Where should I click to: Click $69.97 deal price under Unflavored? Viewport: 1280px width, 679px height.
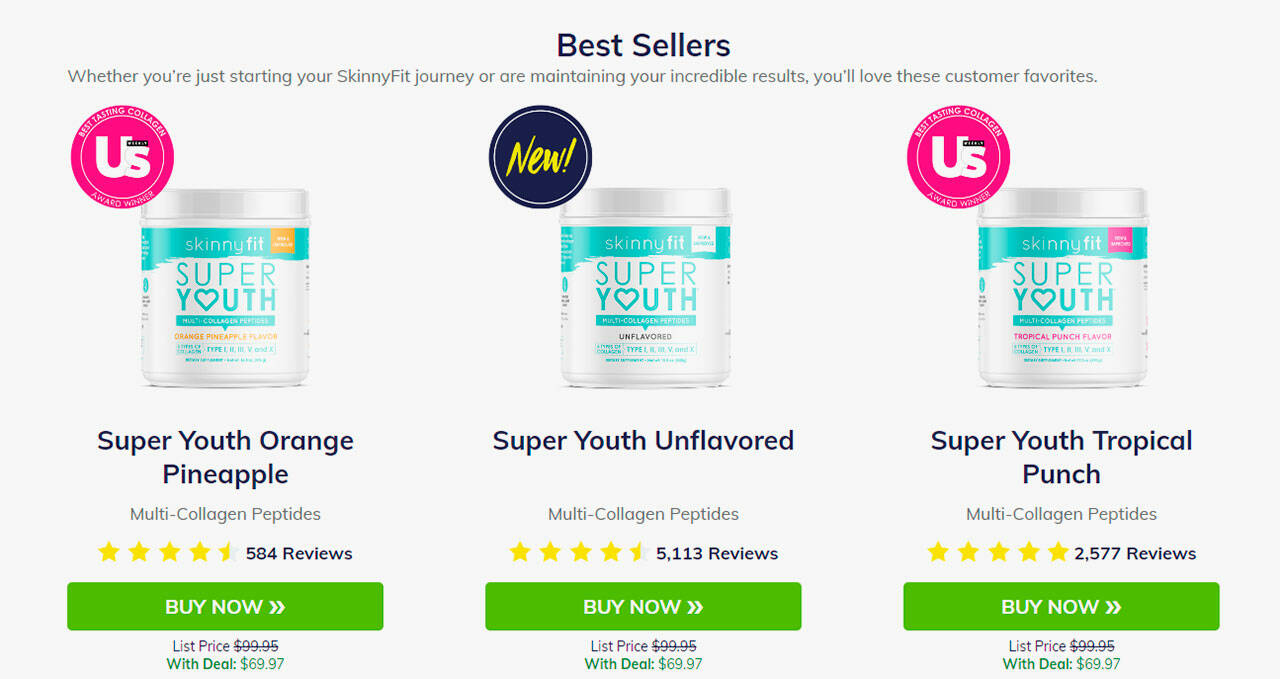(x=680, y=663)
